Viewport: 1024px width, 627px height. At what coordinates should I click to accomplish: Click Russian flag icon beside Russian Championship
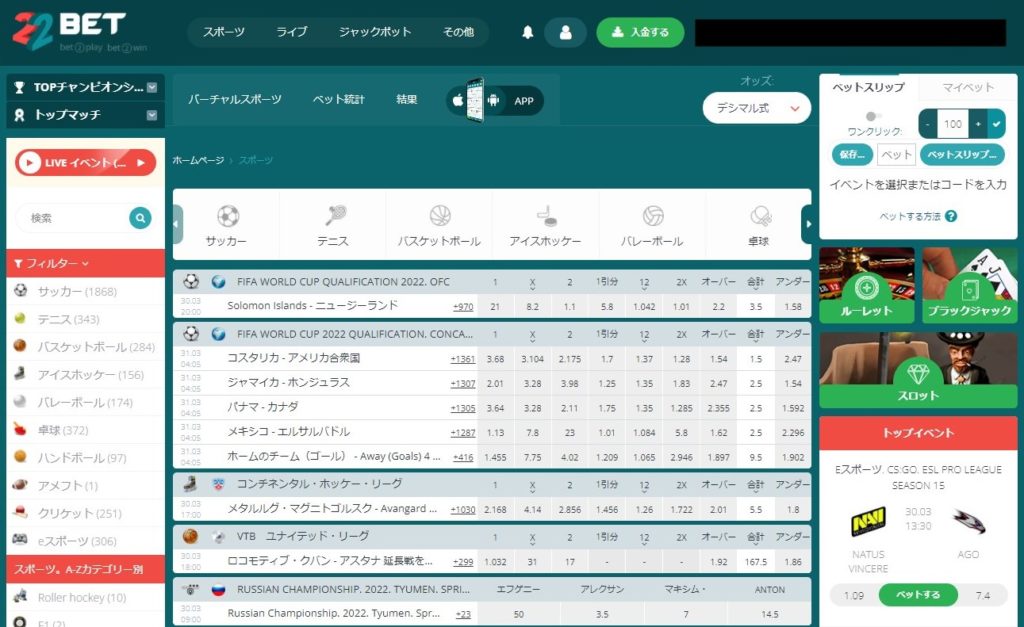[218, 589]
